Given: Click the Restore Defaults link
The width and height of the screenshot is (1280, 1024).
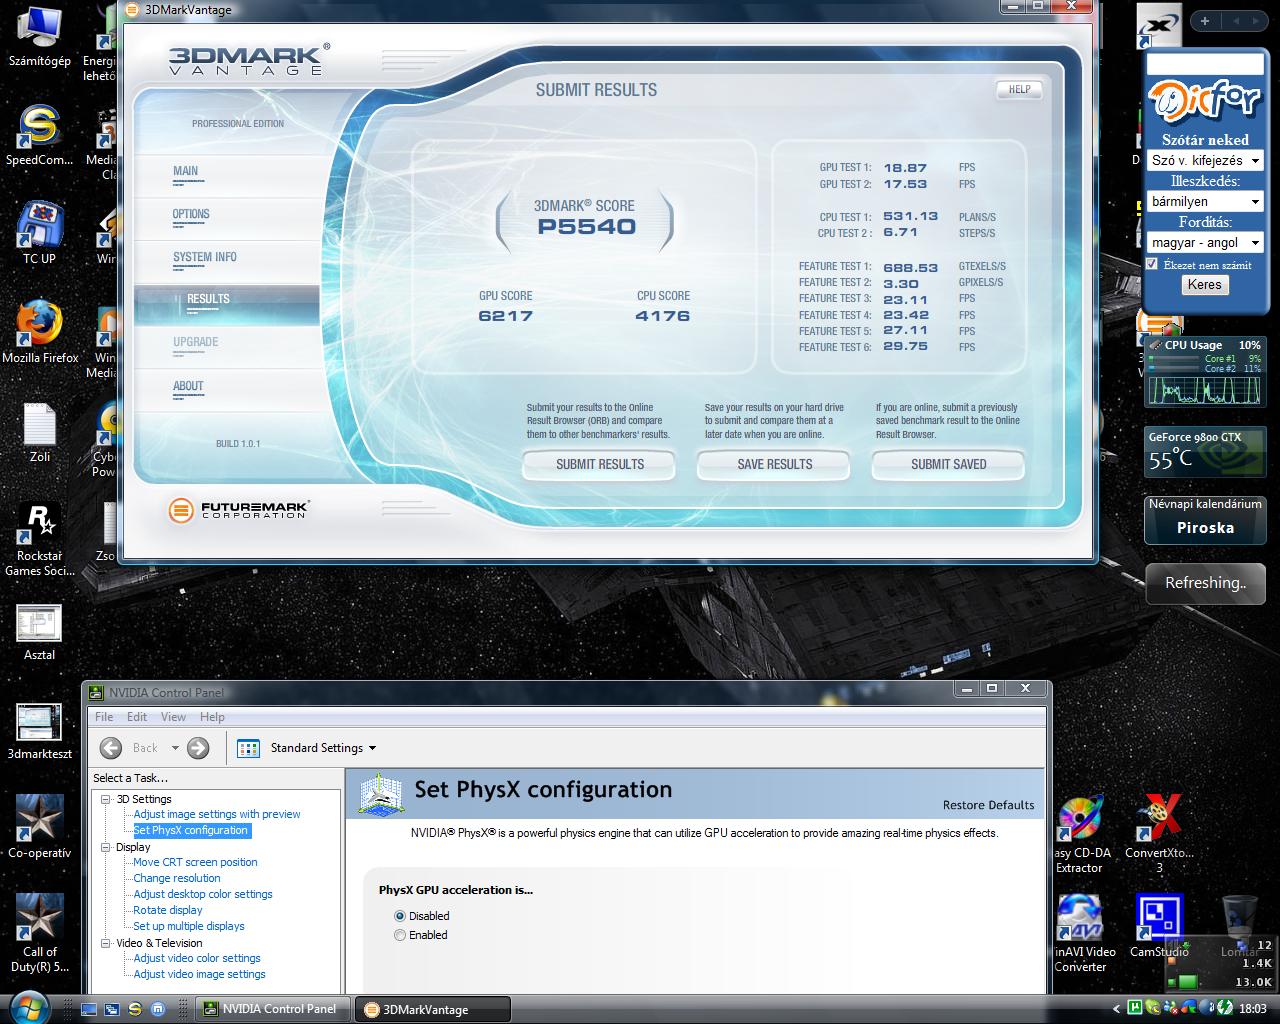Looking at the screenshot, I should coord(988,805).
